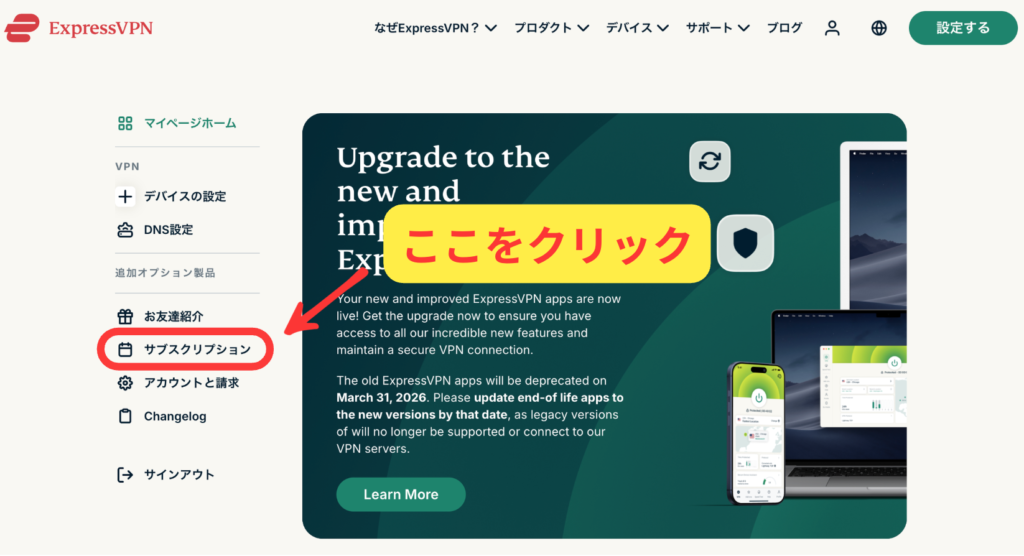The width and height of the screenshot is (1024, 556).
Task: Click the DNS設定 router icon
Action: click(125, 230)
